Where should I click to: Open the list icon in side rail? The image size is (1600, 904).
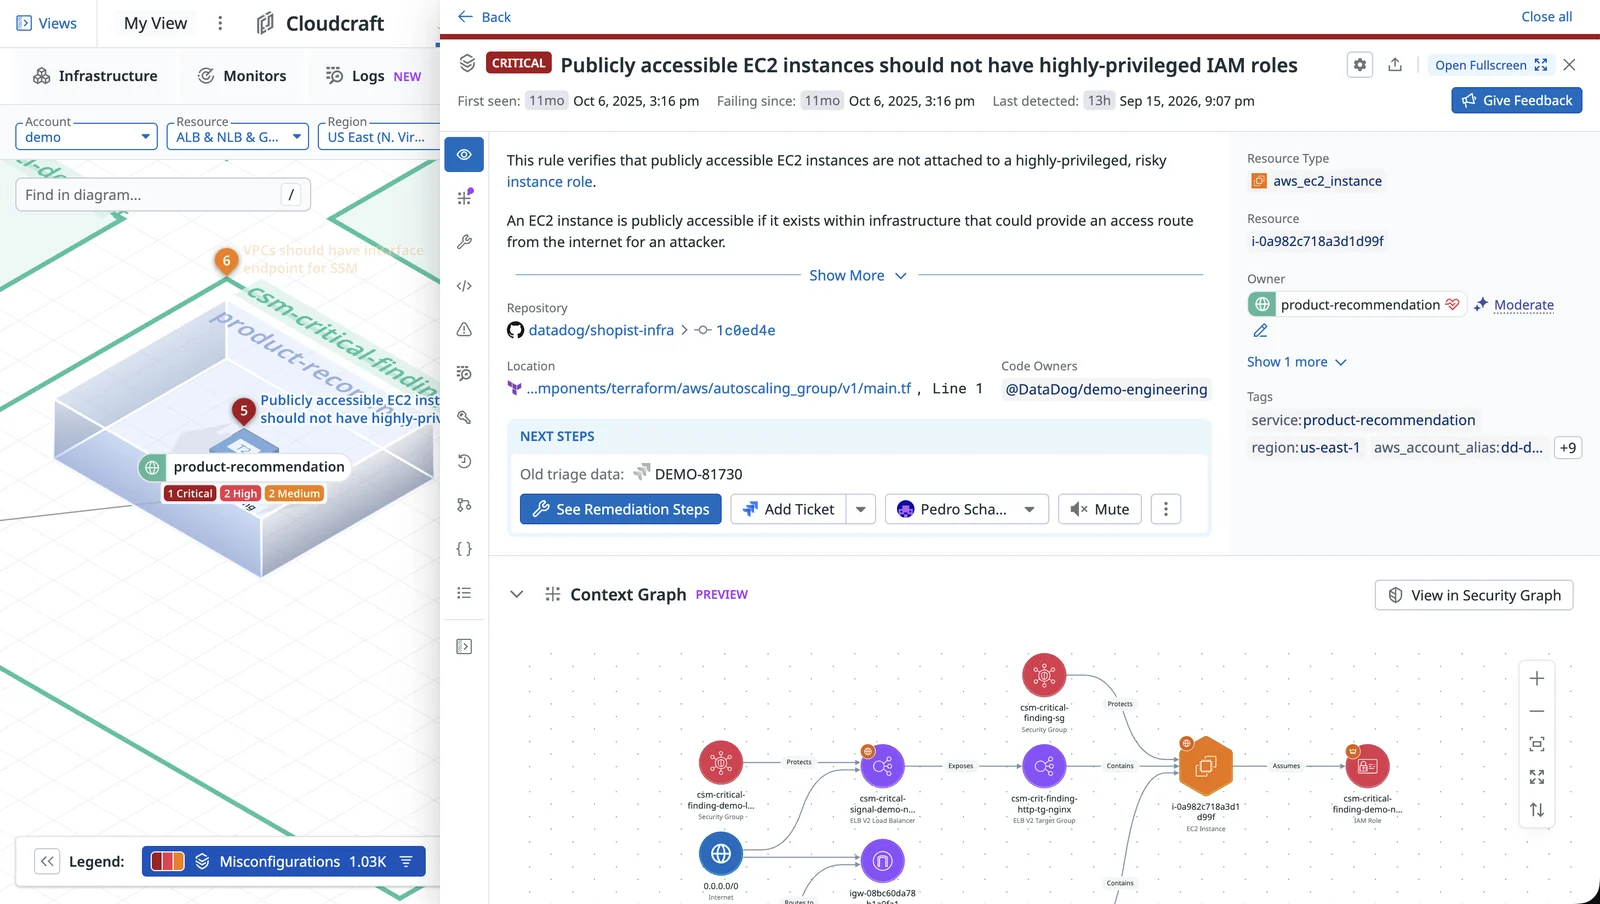[x=464, y=593]
